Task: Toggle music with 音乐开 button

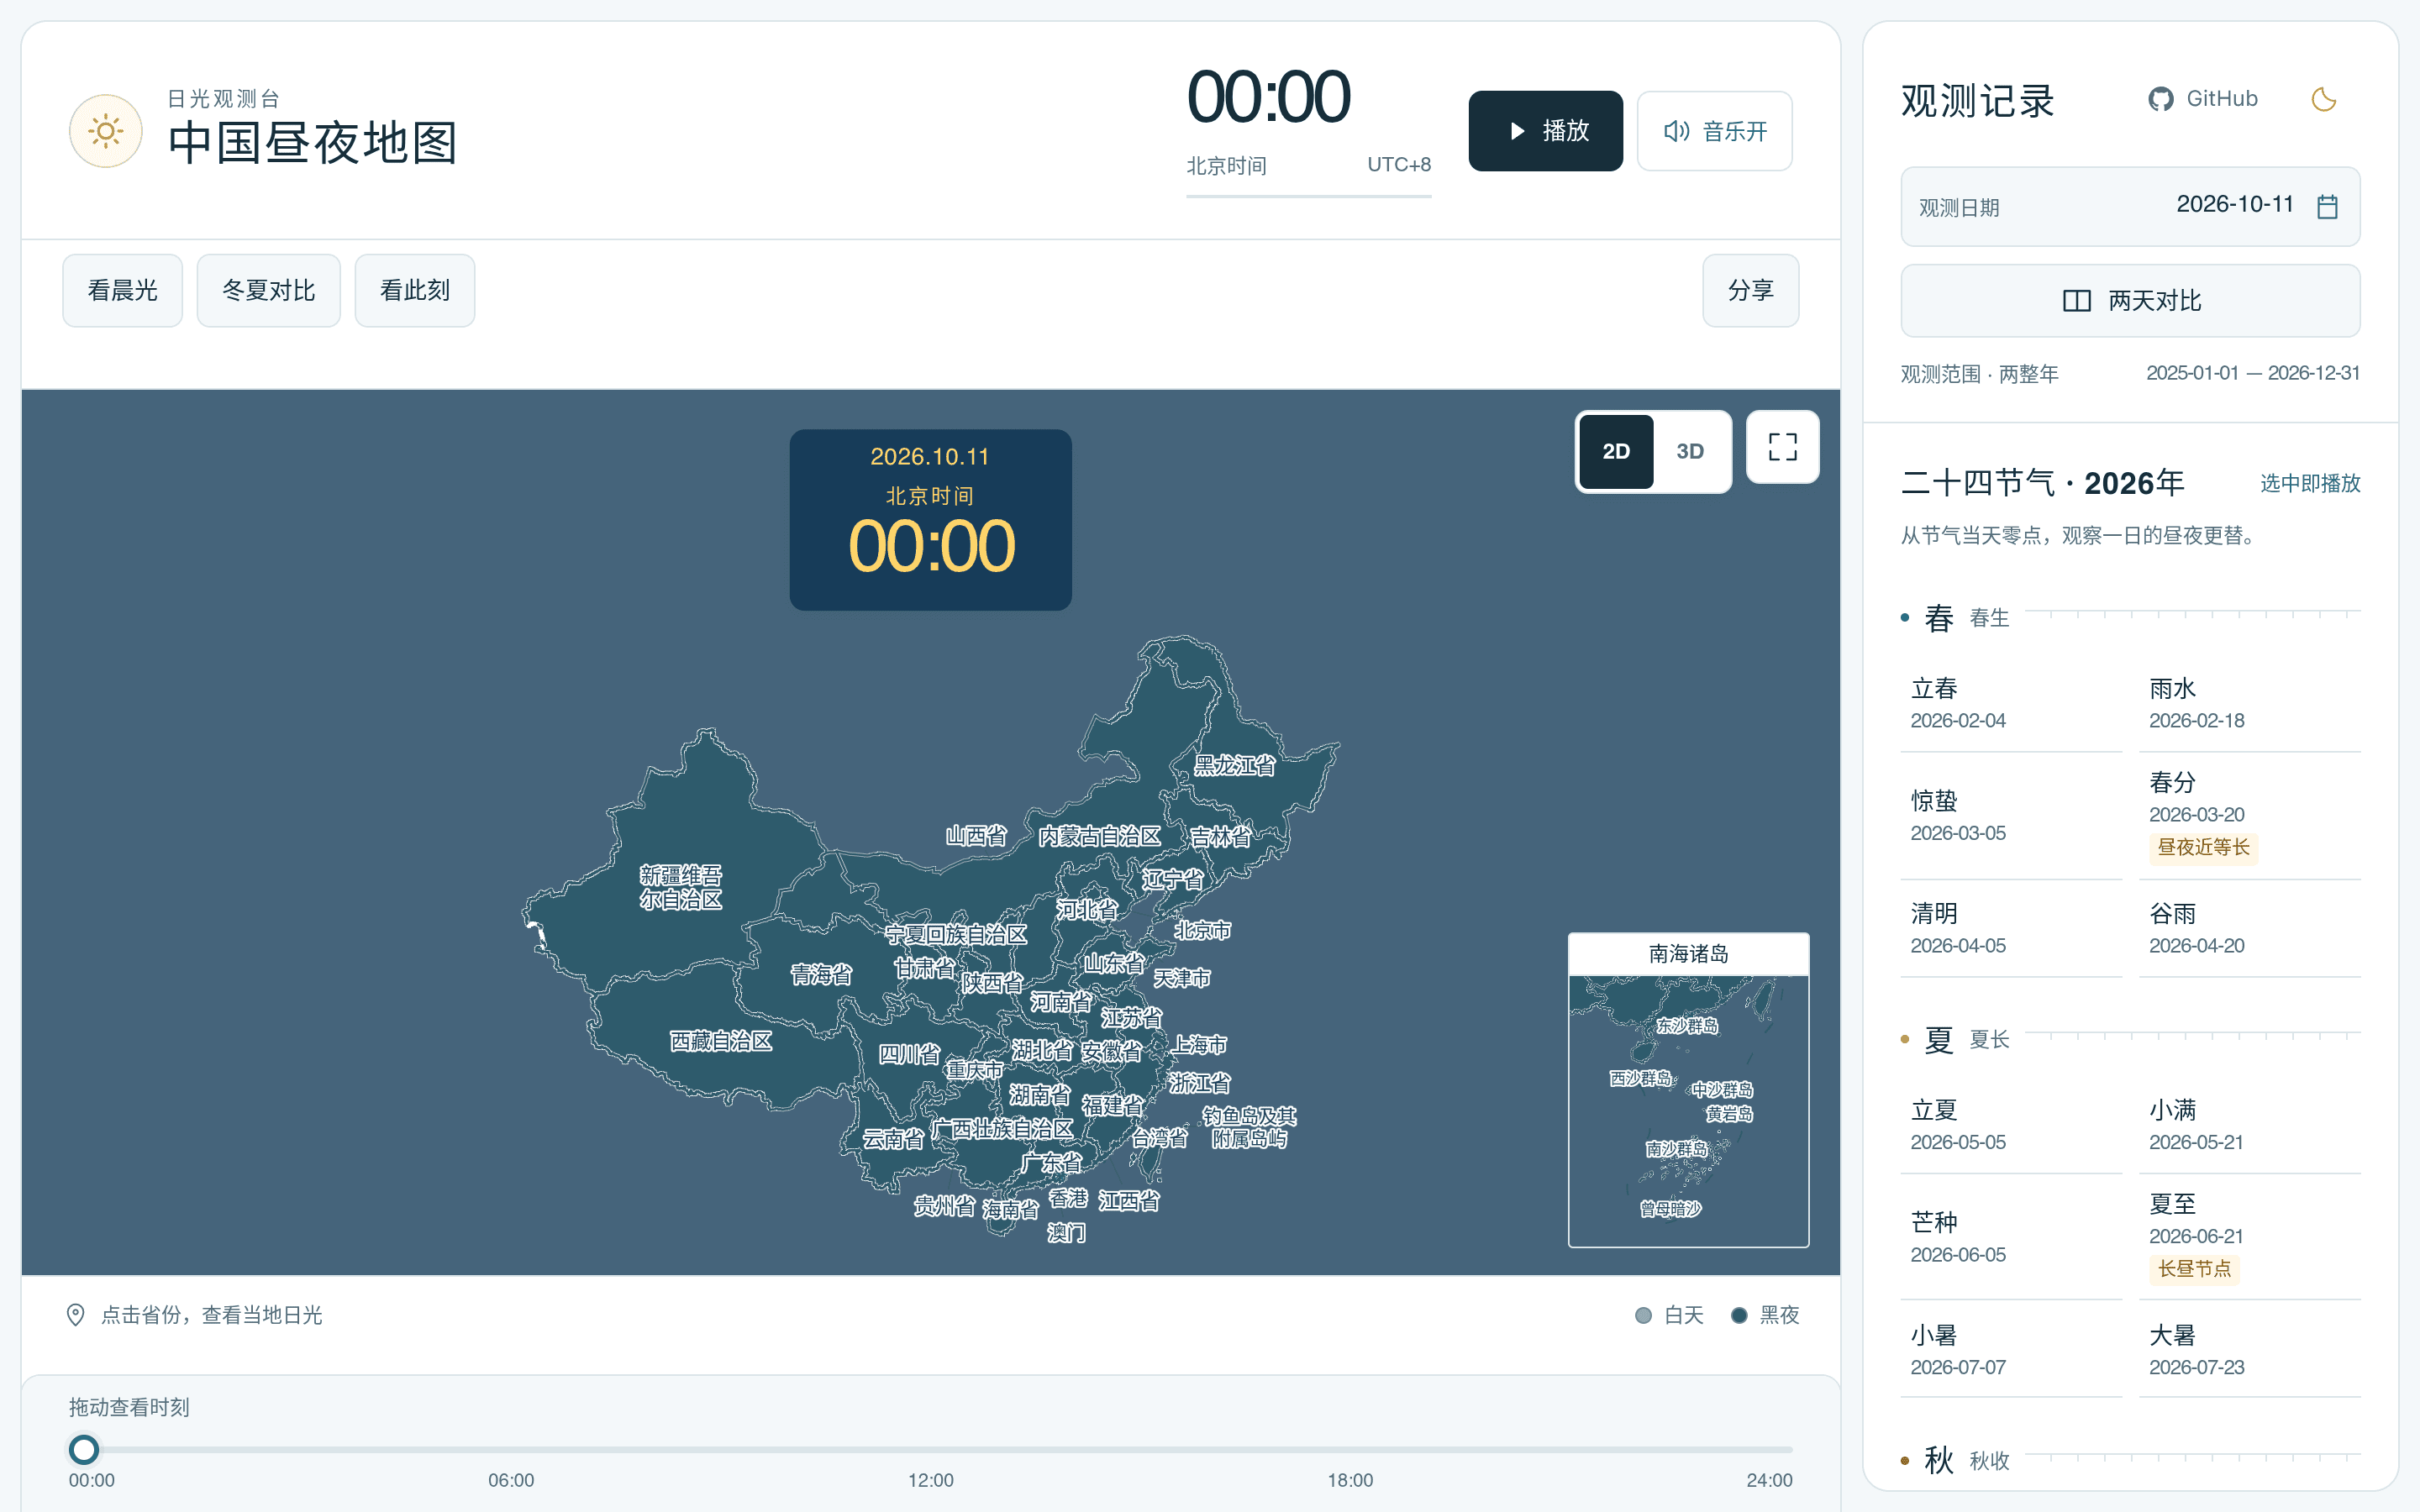Action: click(x=1714, y=131)
